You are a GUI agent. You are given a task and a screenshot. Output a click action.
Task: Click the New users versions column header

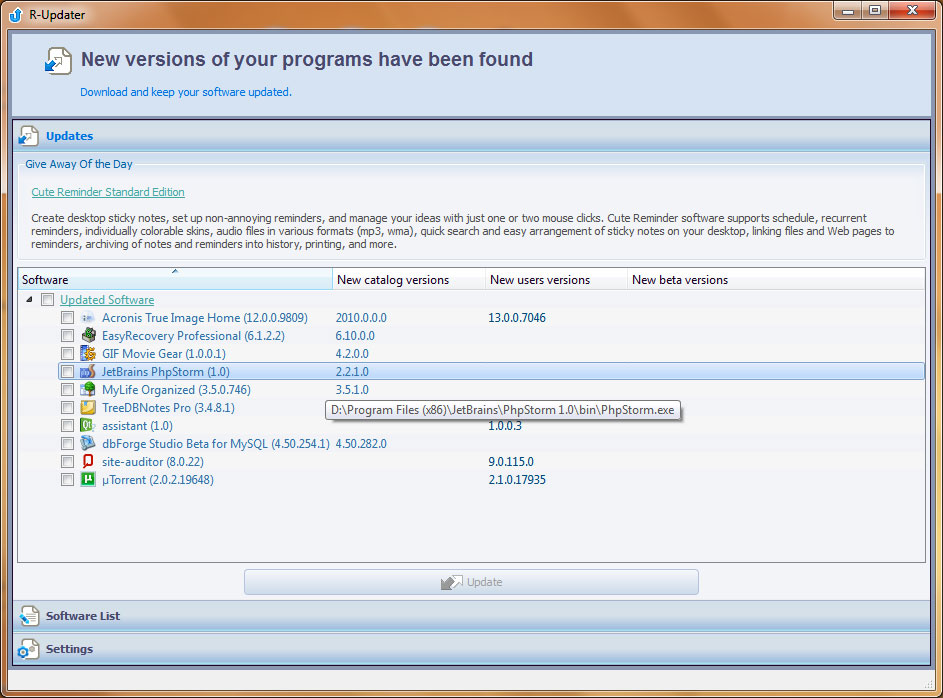pos(556,280)
